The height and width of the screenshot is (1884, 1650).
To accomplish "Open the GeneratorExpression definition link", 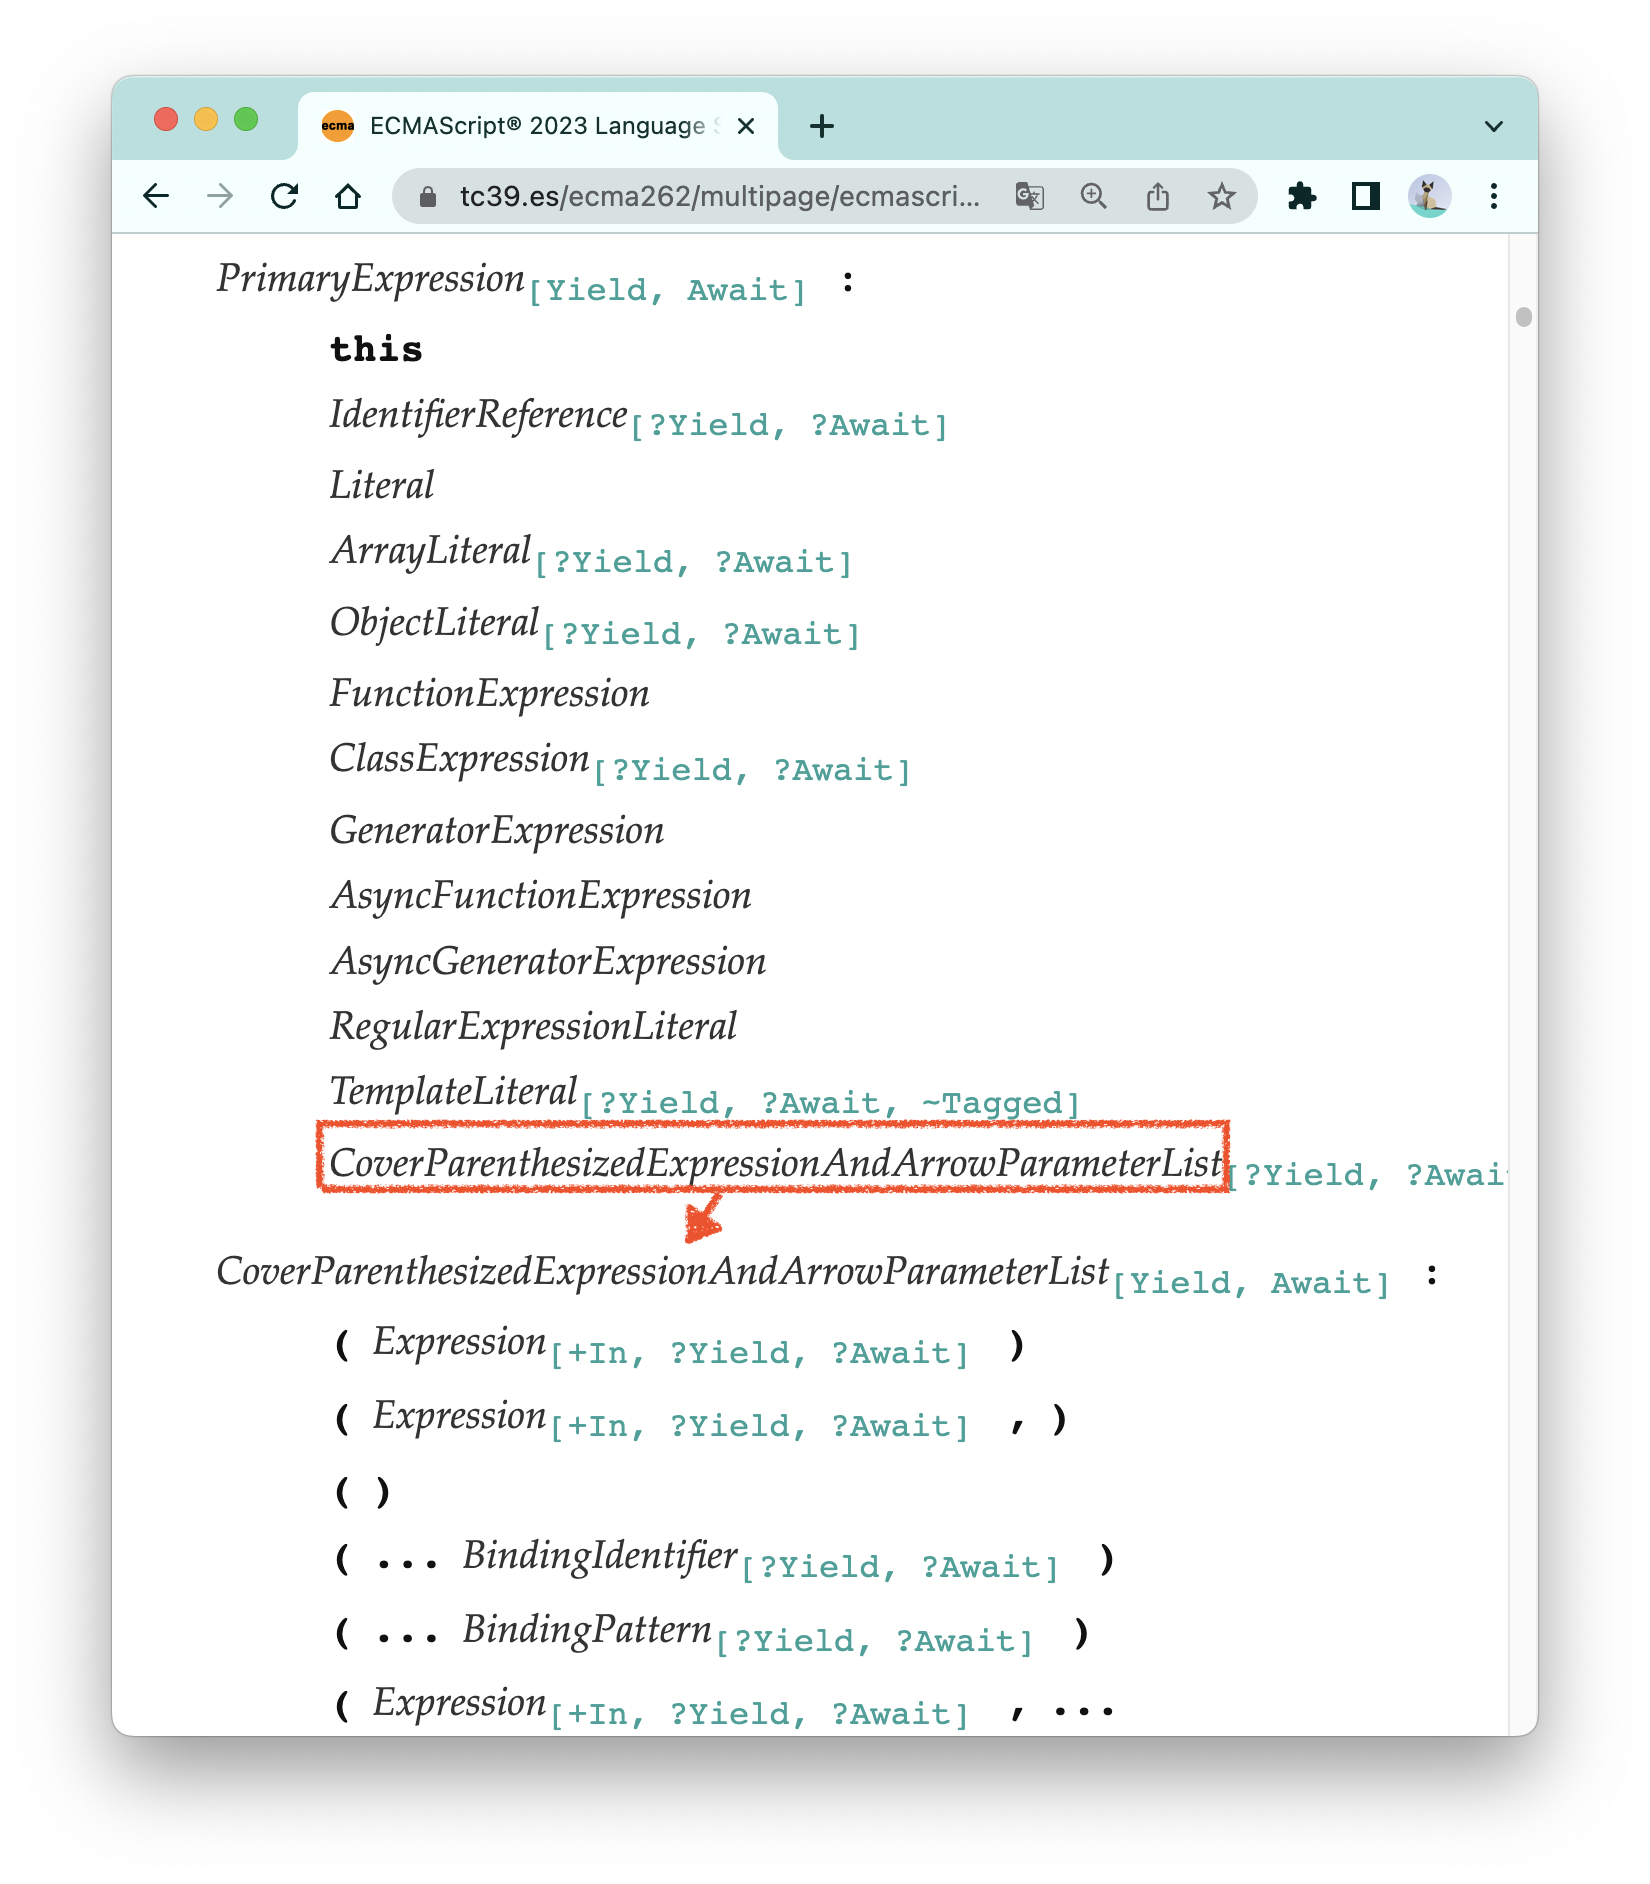I will (x=497, y=831).
